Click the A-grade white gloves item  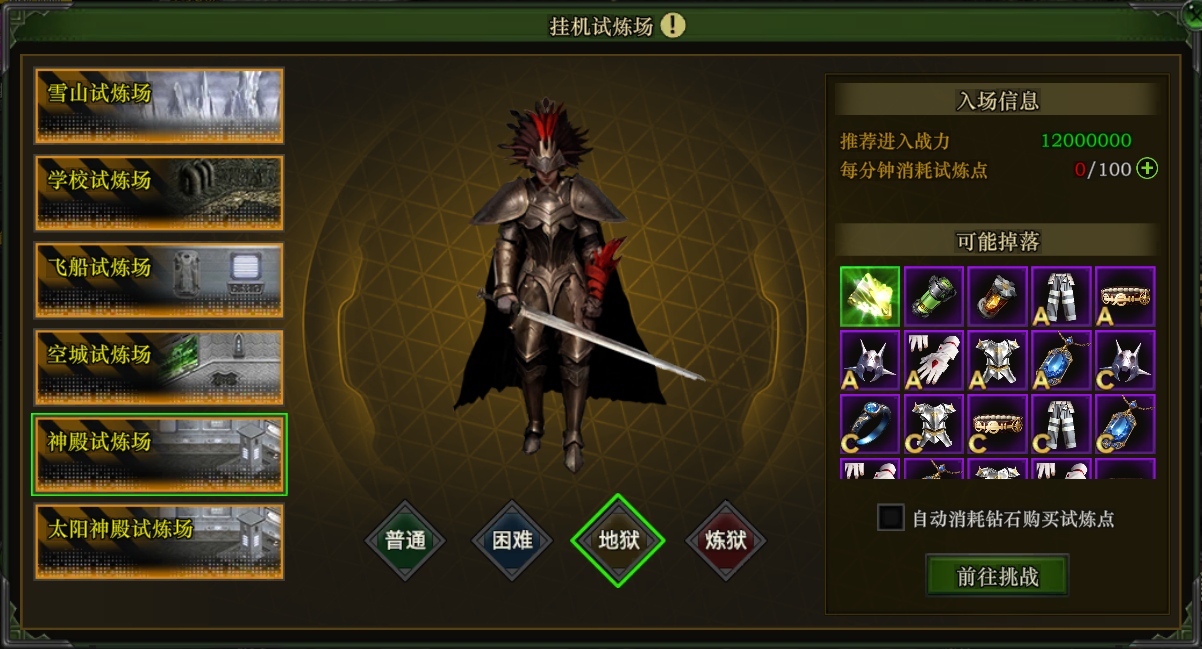[x=934, y=360]
